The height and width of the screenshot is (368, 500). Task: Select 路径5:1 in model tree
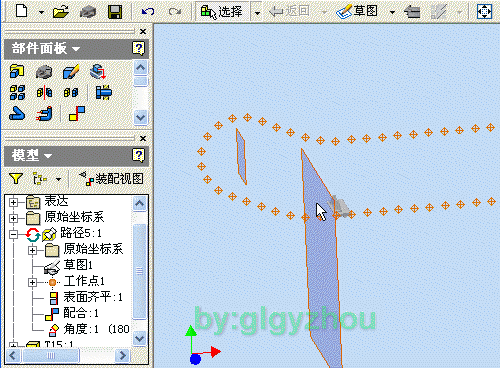pos(81,233)
